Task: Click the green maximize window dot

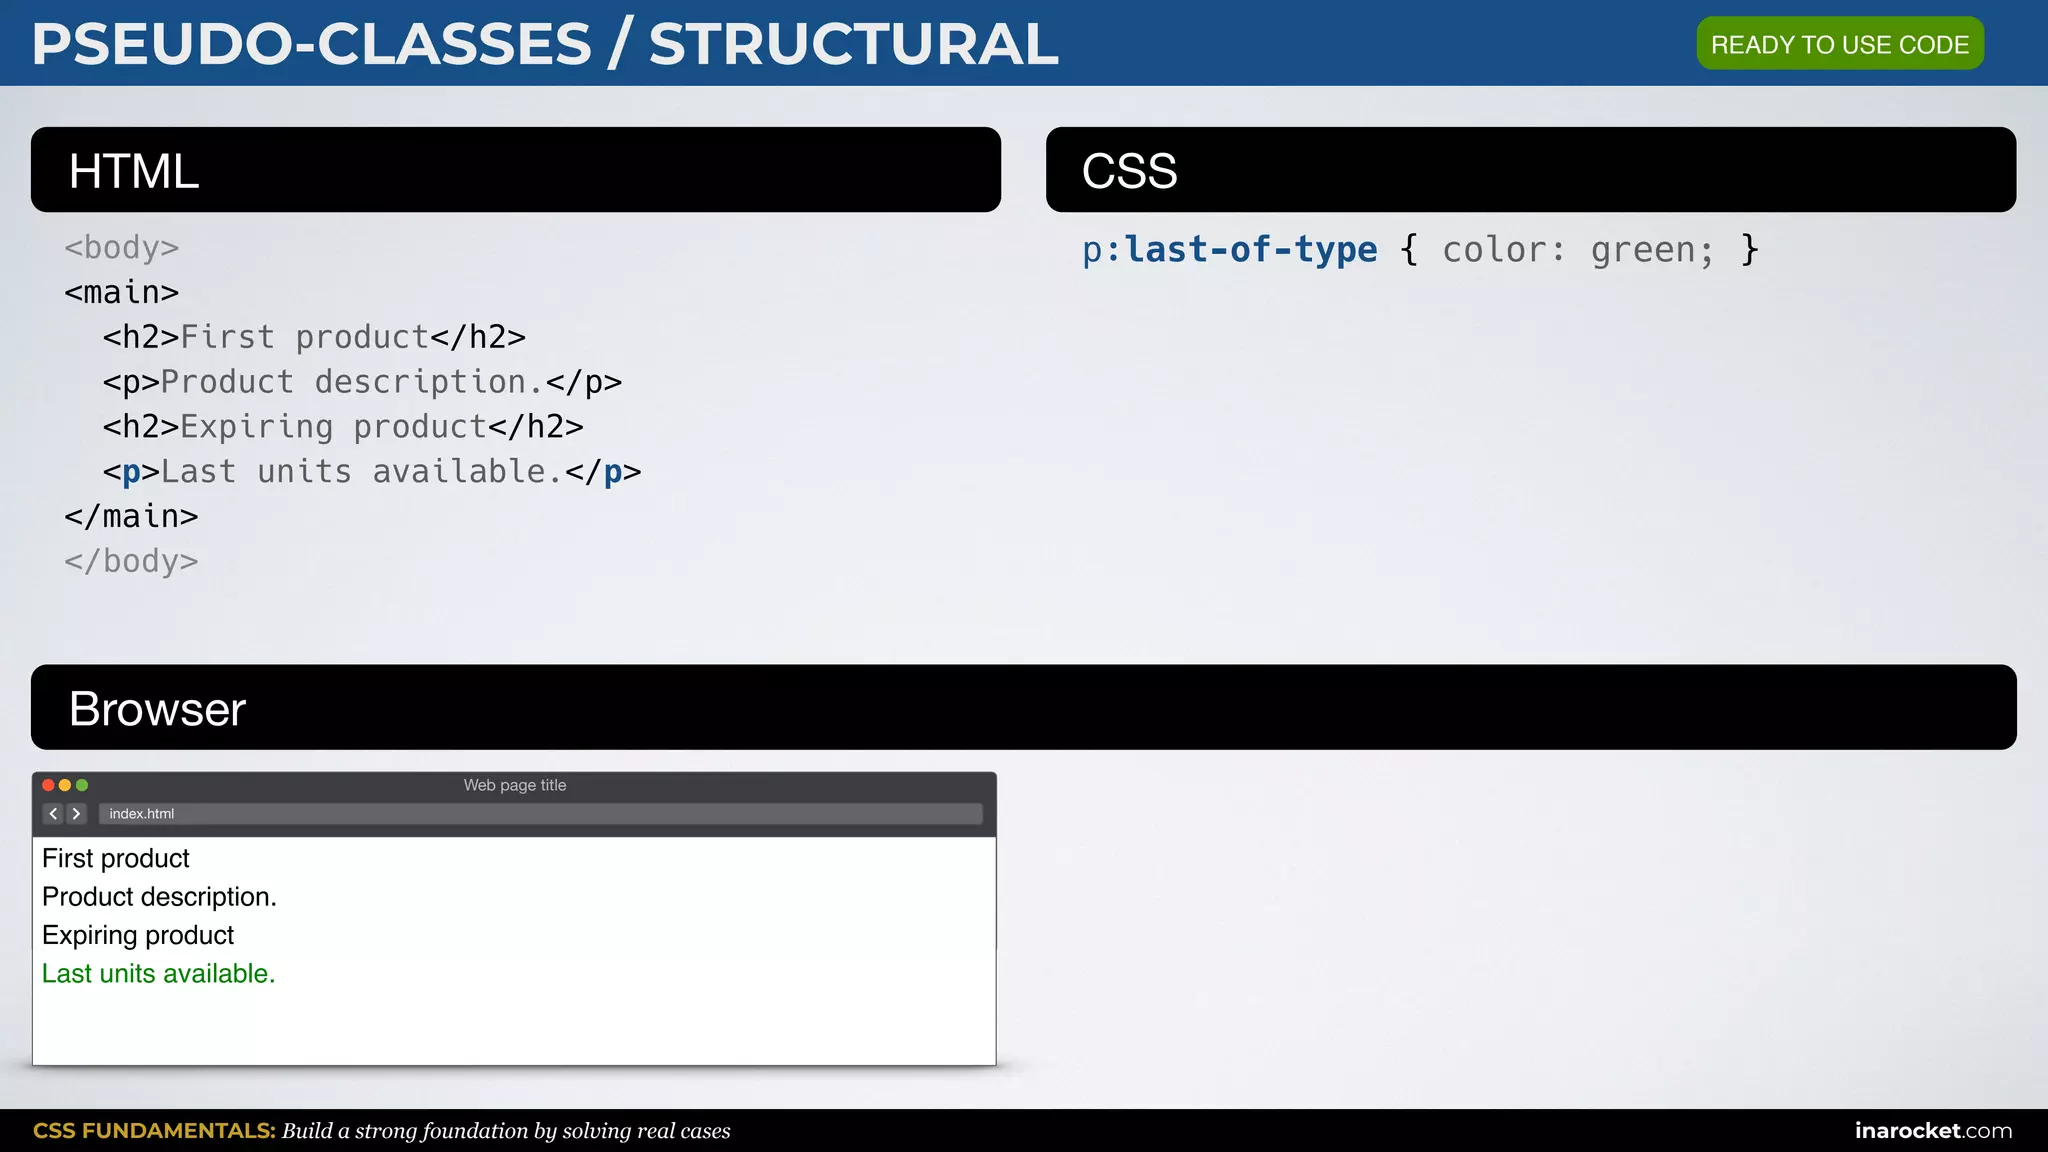Action: 82,785
